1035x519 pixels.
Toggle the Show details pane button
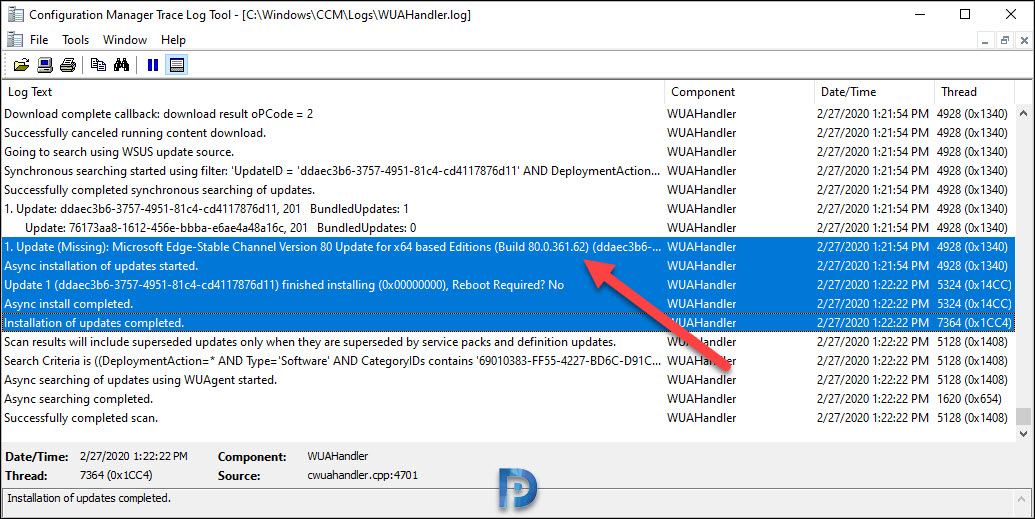(x=176, y=65)
